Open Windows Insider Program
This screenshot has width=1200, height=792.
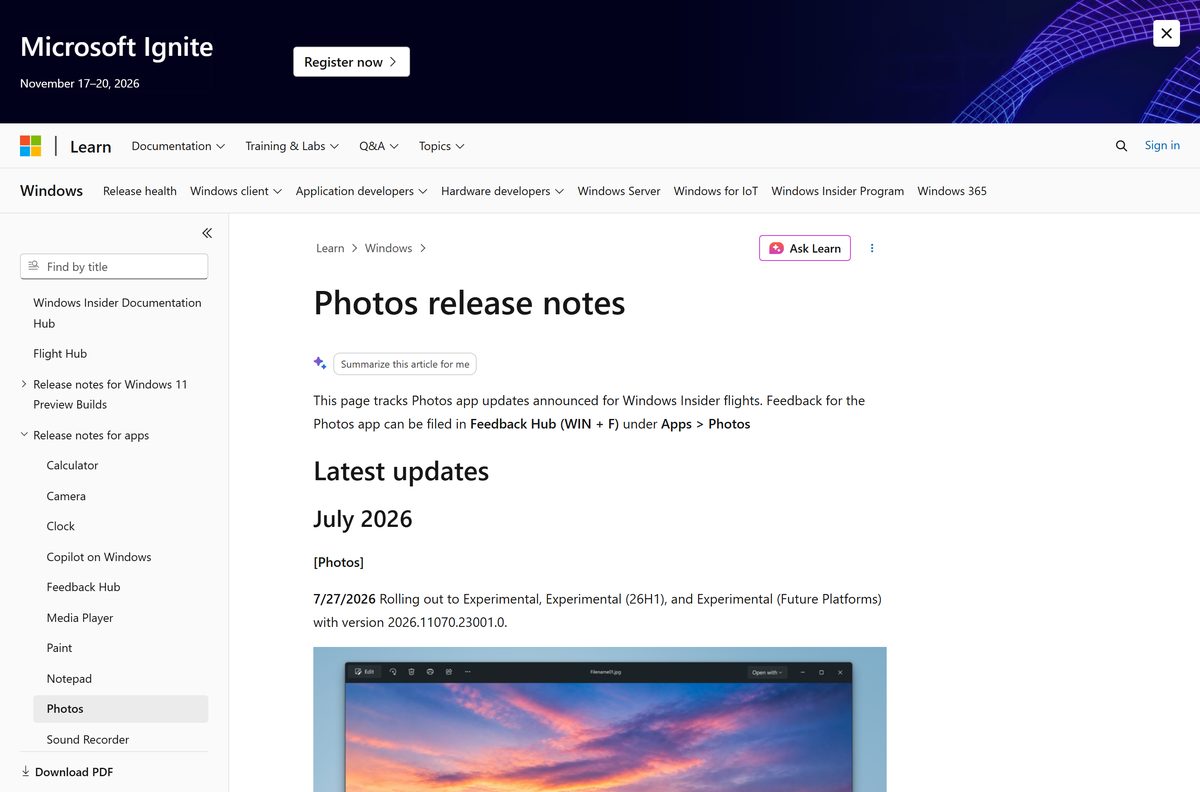pyautogui.click(x=838, y=191)
